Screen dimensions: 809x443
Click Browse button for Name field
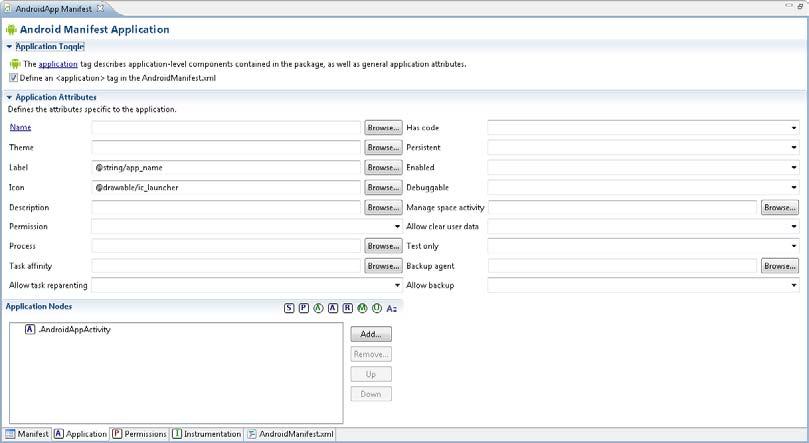[x=383, y=128]
